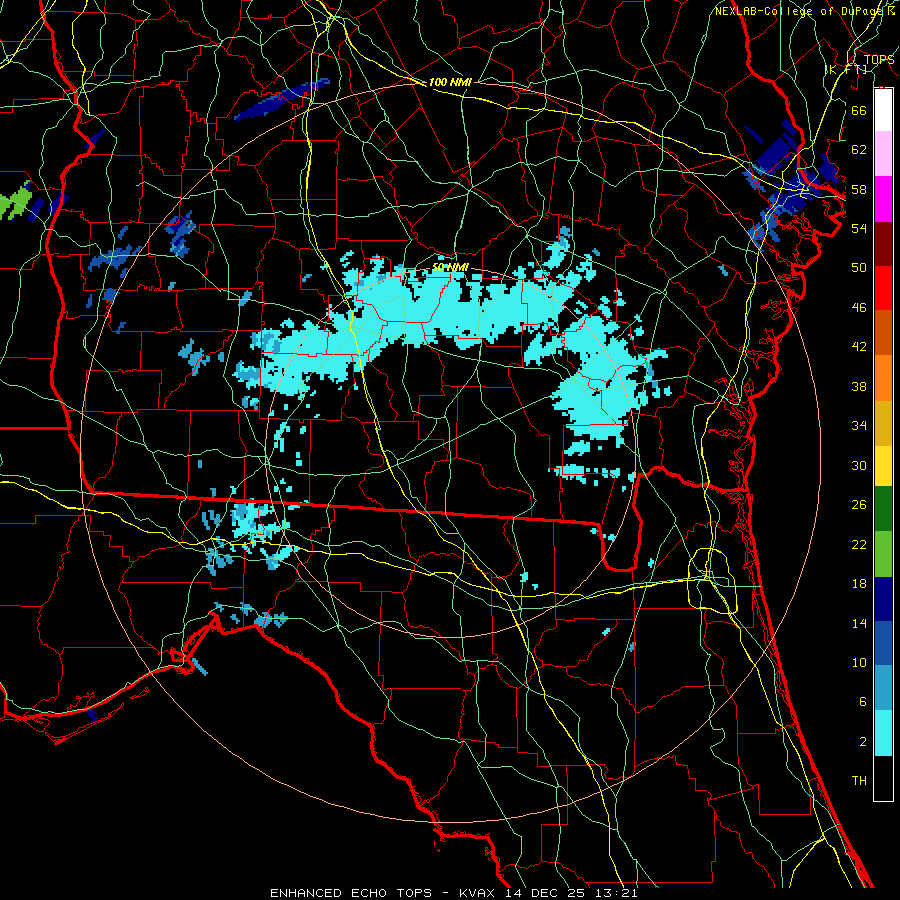Select the legend value 18
This screenshot has height=900, width=900.
tap(859, 584)
